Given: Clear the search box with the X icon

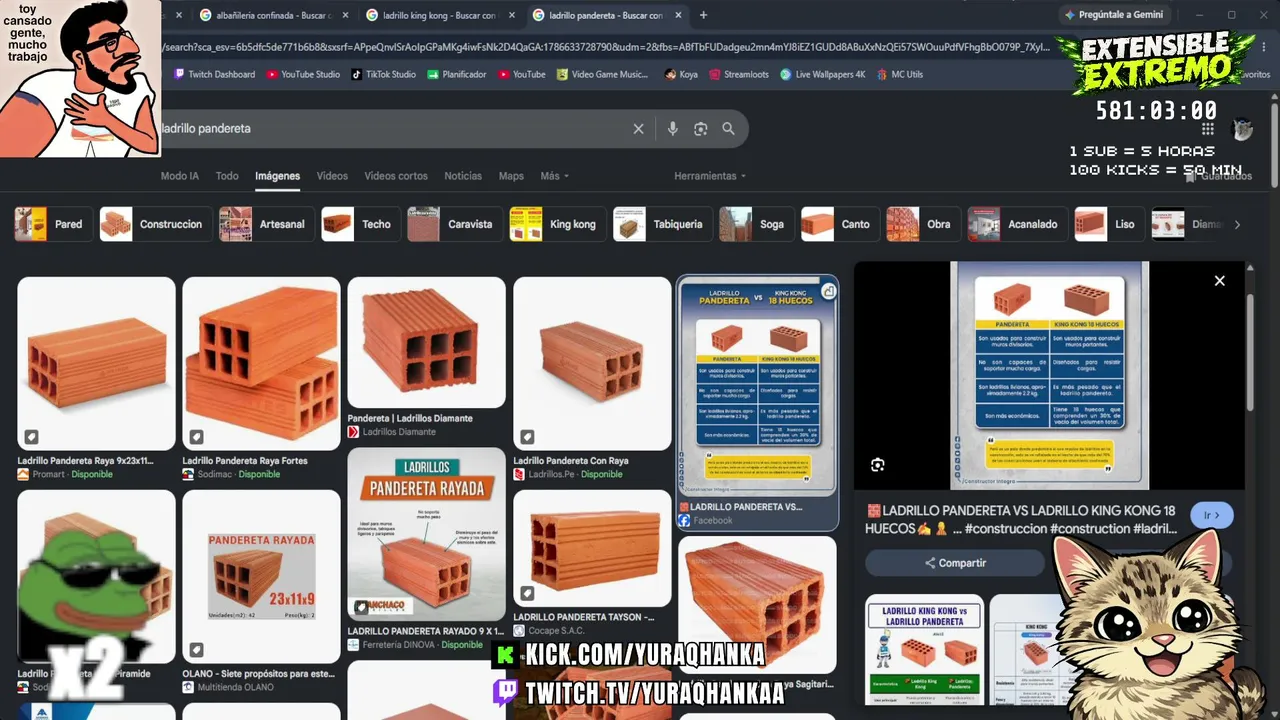Looking at the screenshot, I should [x=639, y=129].
